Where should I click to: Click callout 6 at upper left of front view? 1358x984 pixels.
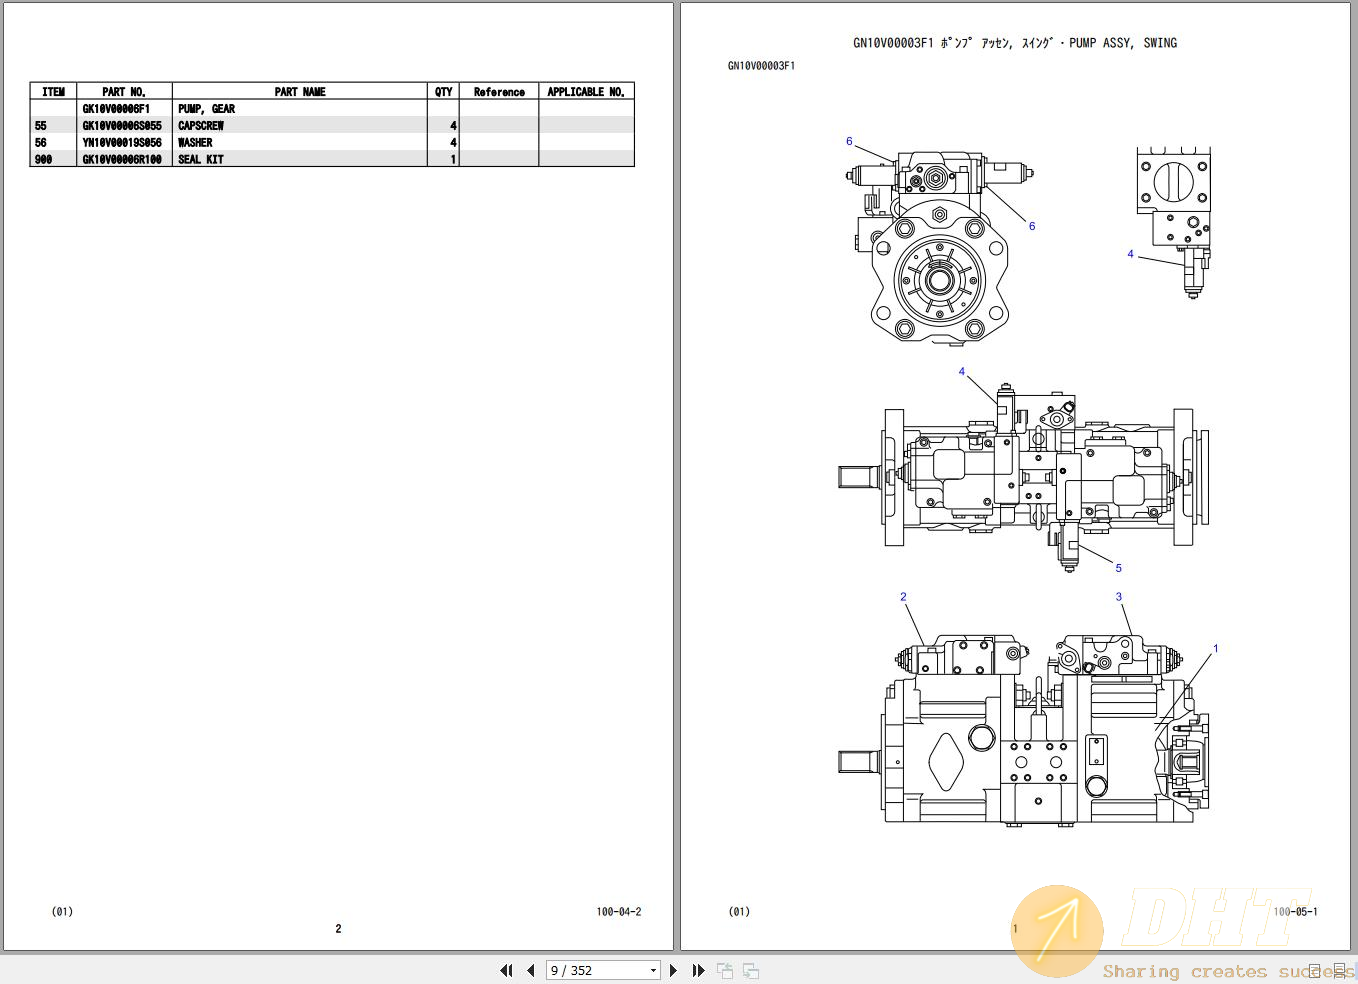849,141
